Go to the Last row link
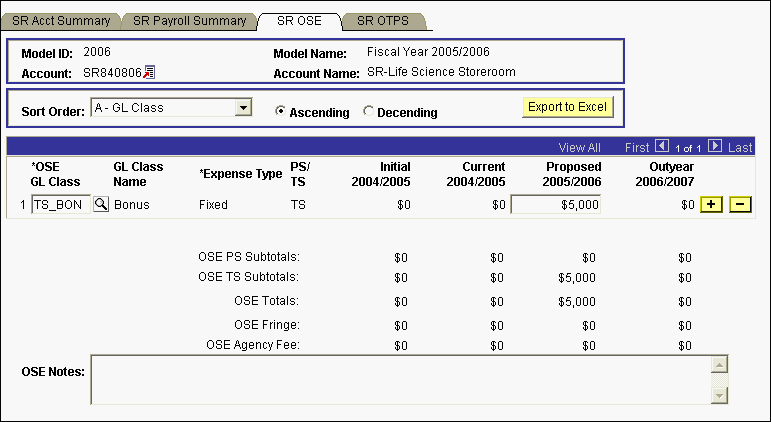This screenshot has height=422, width=771. 740,147
